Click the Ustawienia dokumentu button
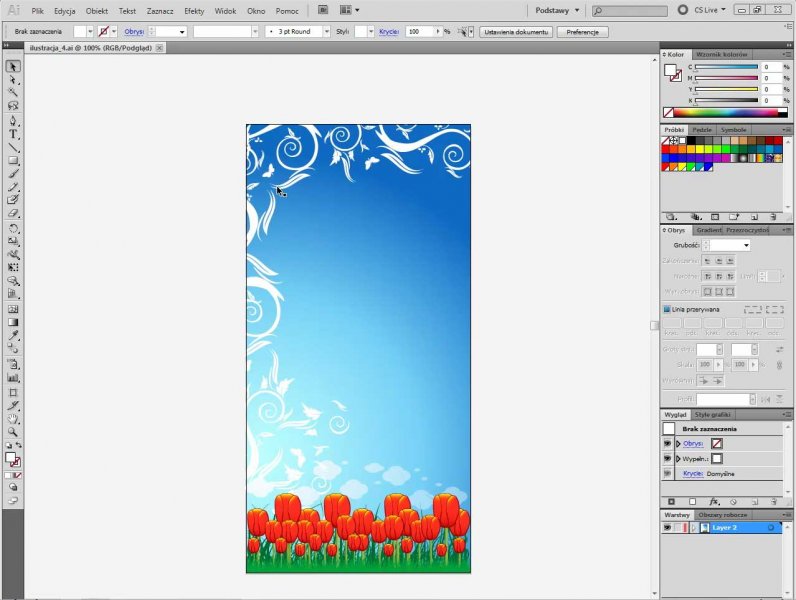The image size is (796, 600). point(516,32)
